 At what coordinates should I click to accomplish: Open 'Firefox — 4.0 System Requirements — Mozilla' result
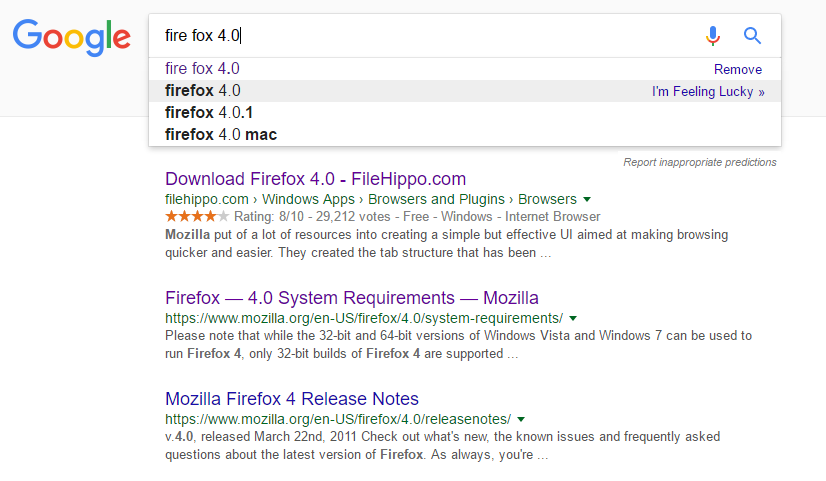tap(351, 298)
